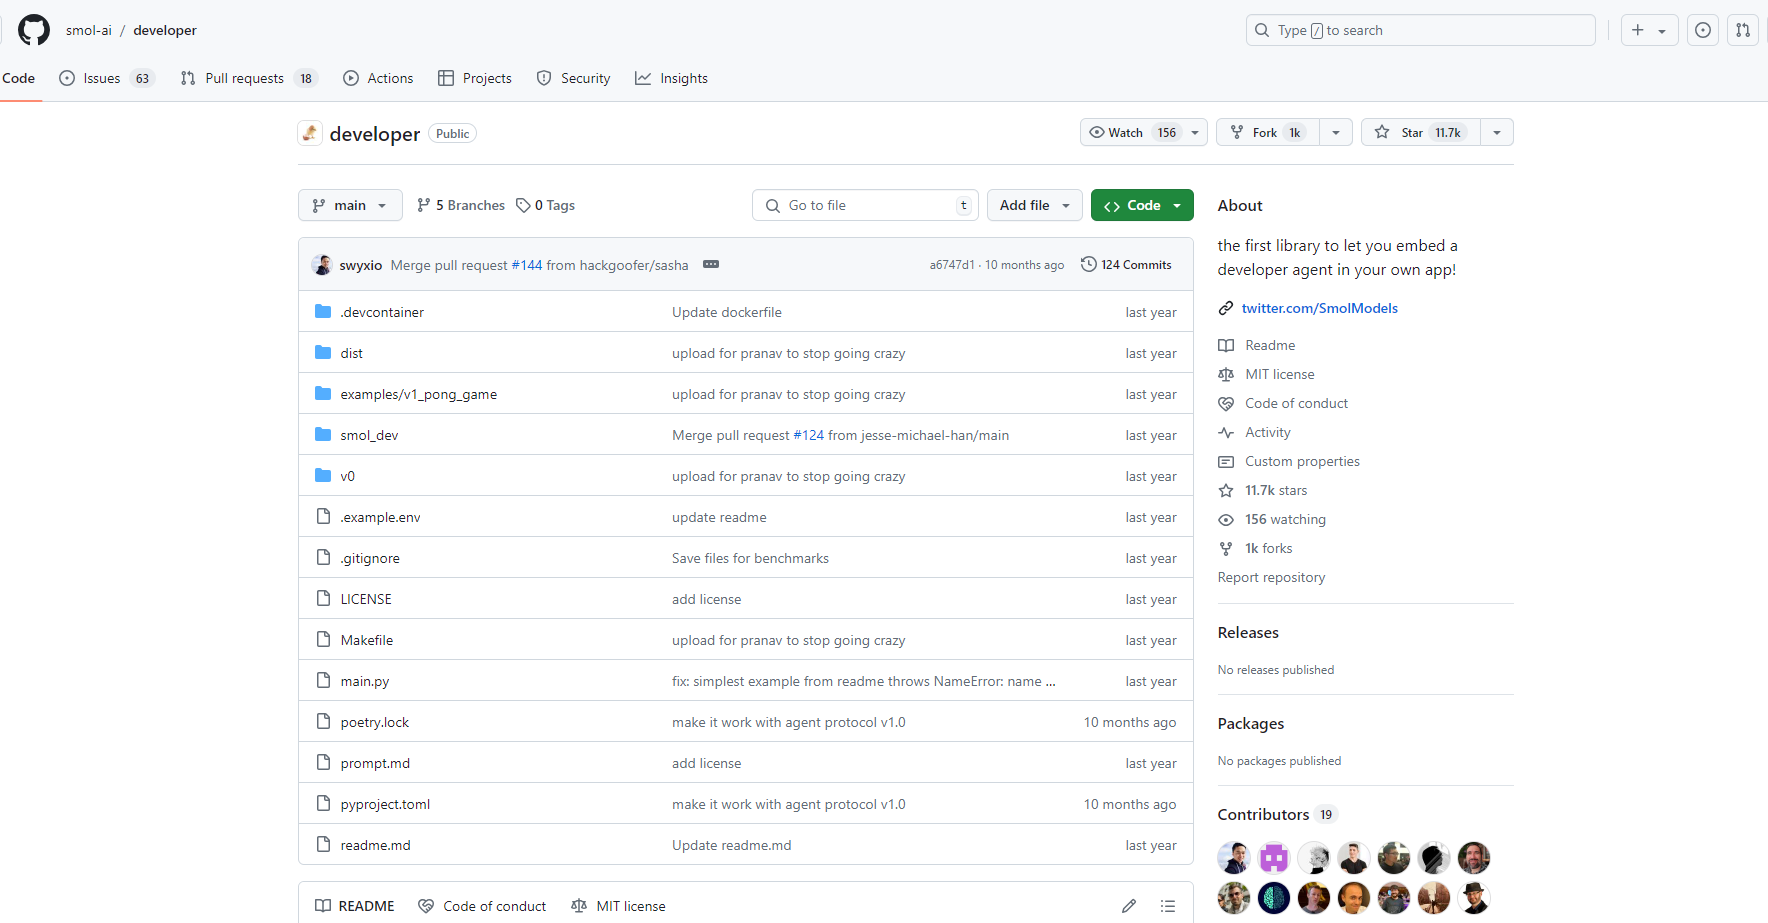The height and width of the screenshot is (923, 1768).
Task: Open the main branch selector dropdown
Action: [x=350, y=205]
